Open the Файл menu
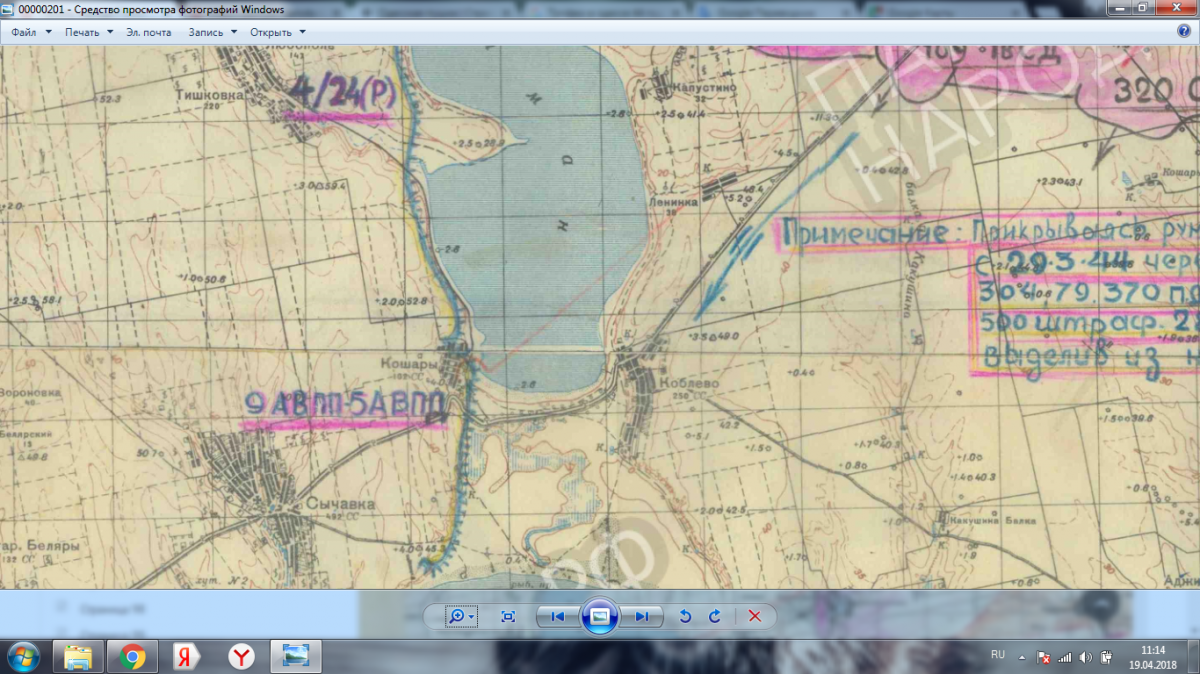1200x674 pixels. [32, 32]
